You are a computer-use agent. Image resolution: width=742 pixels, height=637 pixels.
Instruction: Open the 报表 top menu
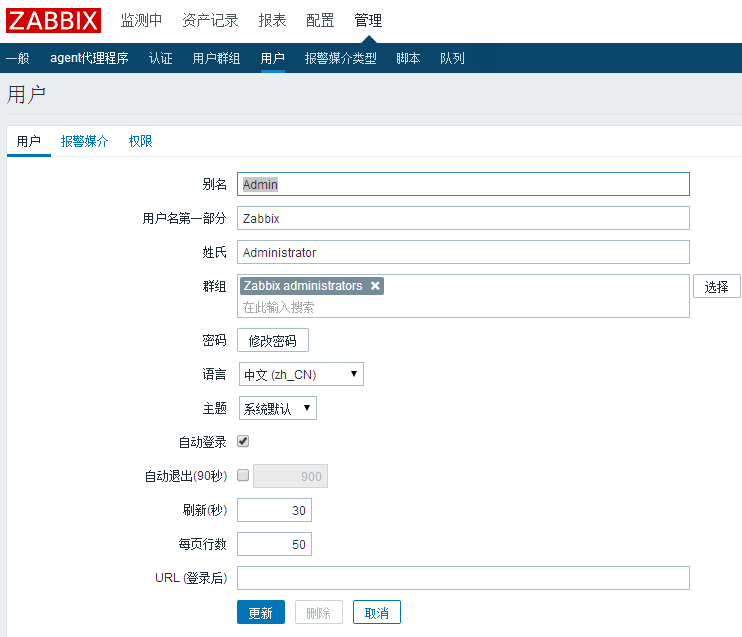point(272,20)
